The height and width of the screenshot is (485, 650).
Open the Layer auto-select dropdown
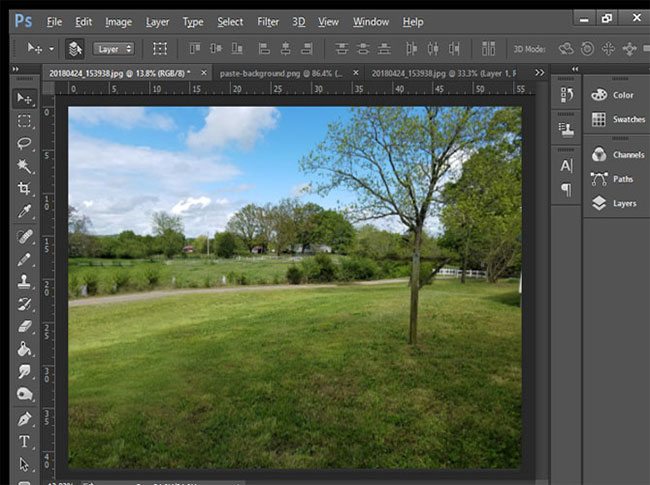click(x=113, y=48)
